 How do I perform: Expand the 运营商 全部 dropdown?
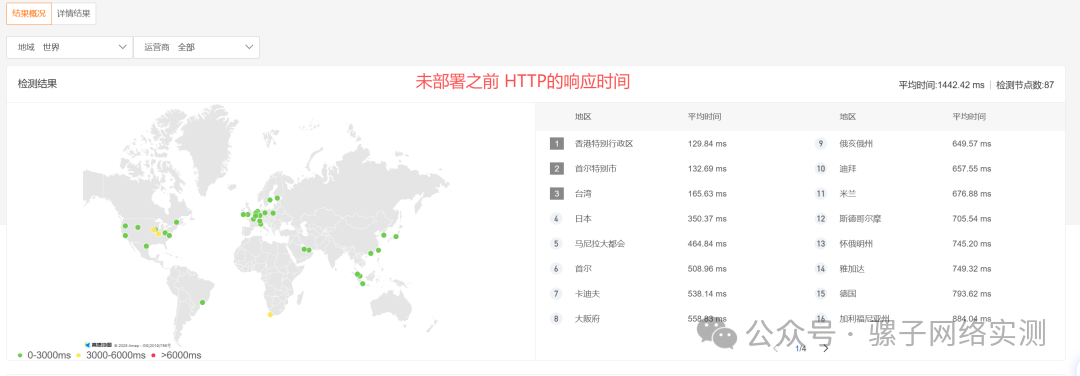click(x=196, y=47)
